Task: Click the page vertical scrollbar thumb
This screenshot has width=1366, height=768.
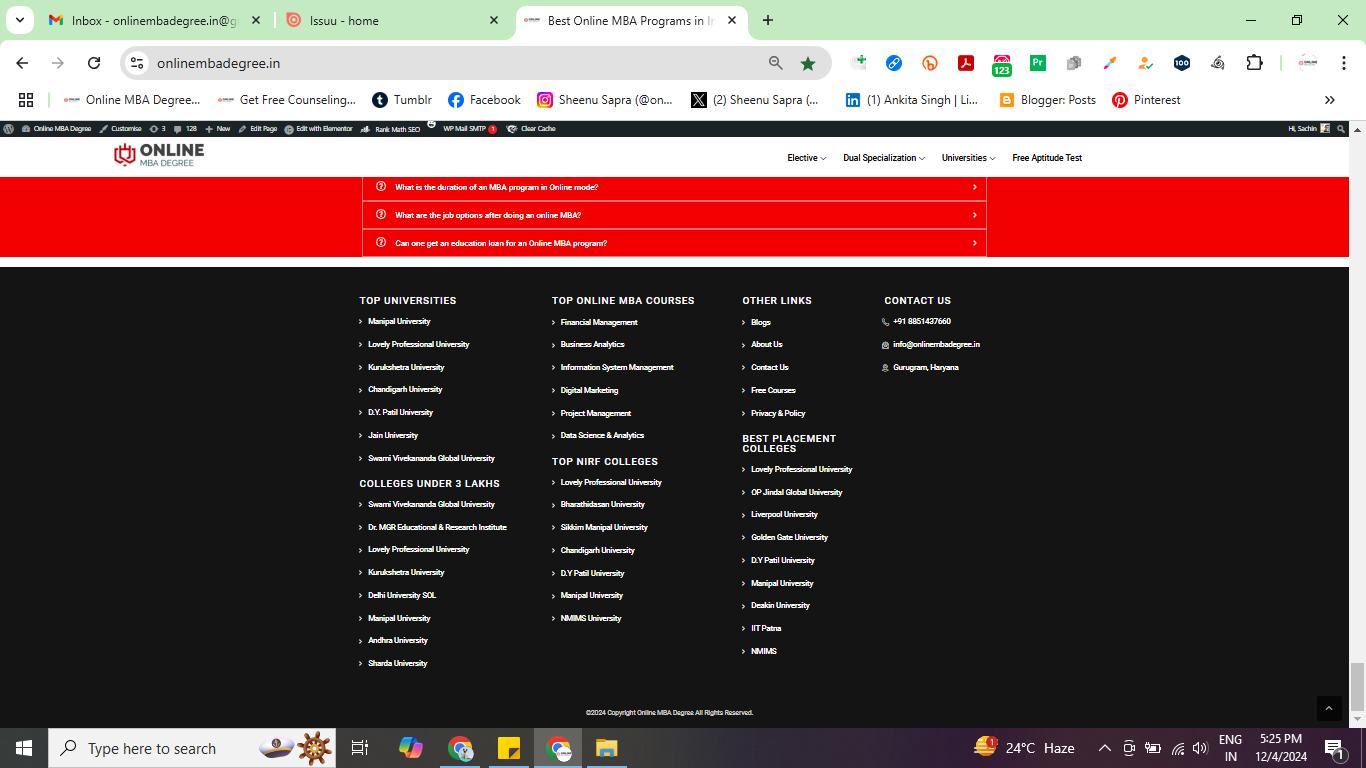Action: pos(1357,685)
